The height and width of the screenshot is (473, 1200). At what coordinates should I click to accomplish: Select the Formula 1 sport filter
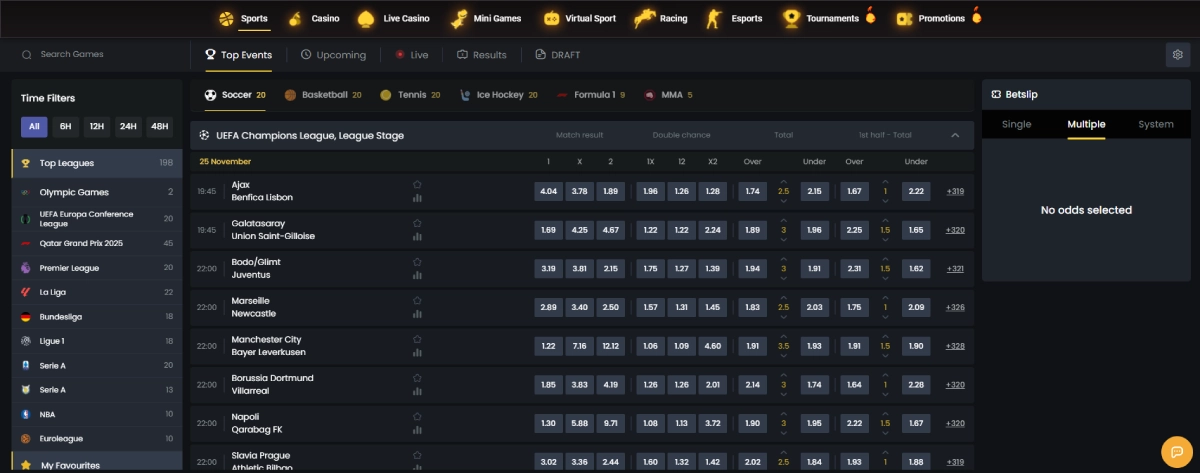coord(591,95)
